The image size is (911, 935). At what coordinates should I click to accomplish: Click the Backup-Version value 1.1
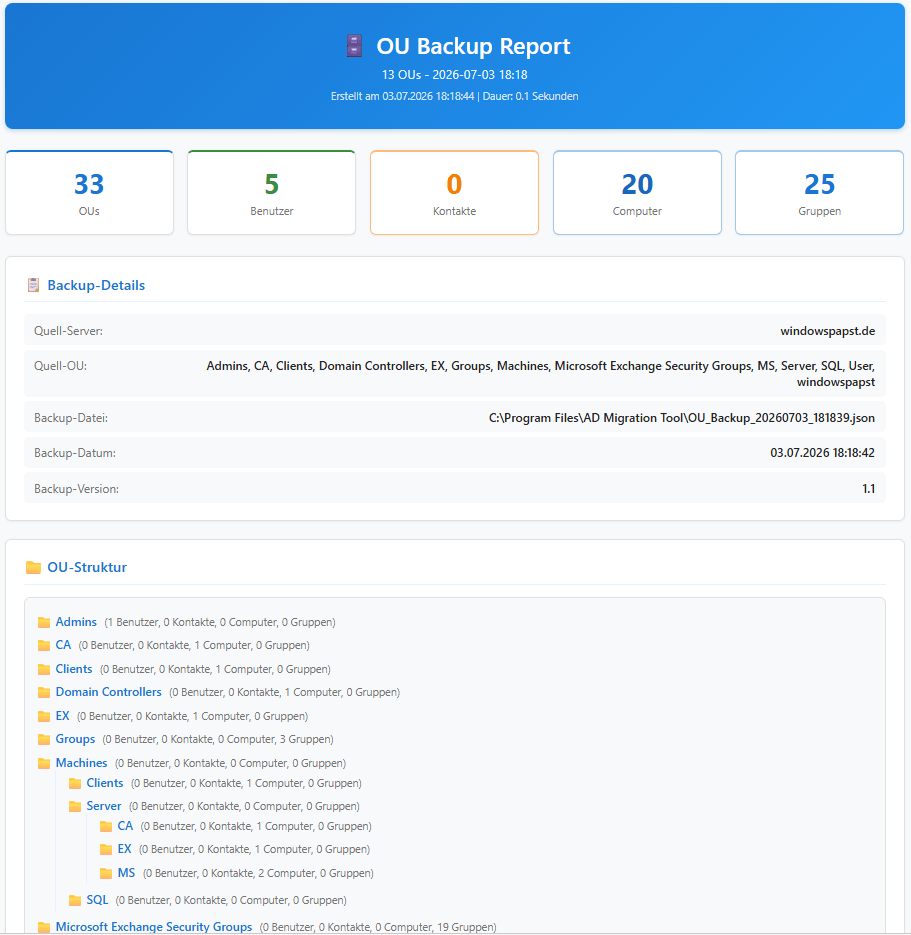pyautogui.click(x=869, y=488)
